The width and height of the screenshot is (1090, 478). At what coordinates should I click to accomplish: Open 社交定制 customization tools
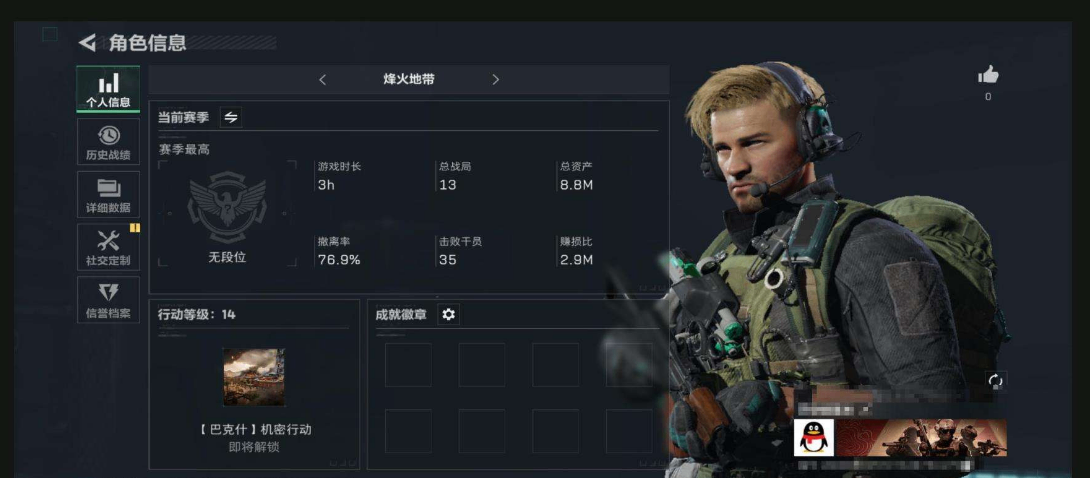coord(108,247)
